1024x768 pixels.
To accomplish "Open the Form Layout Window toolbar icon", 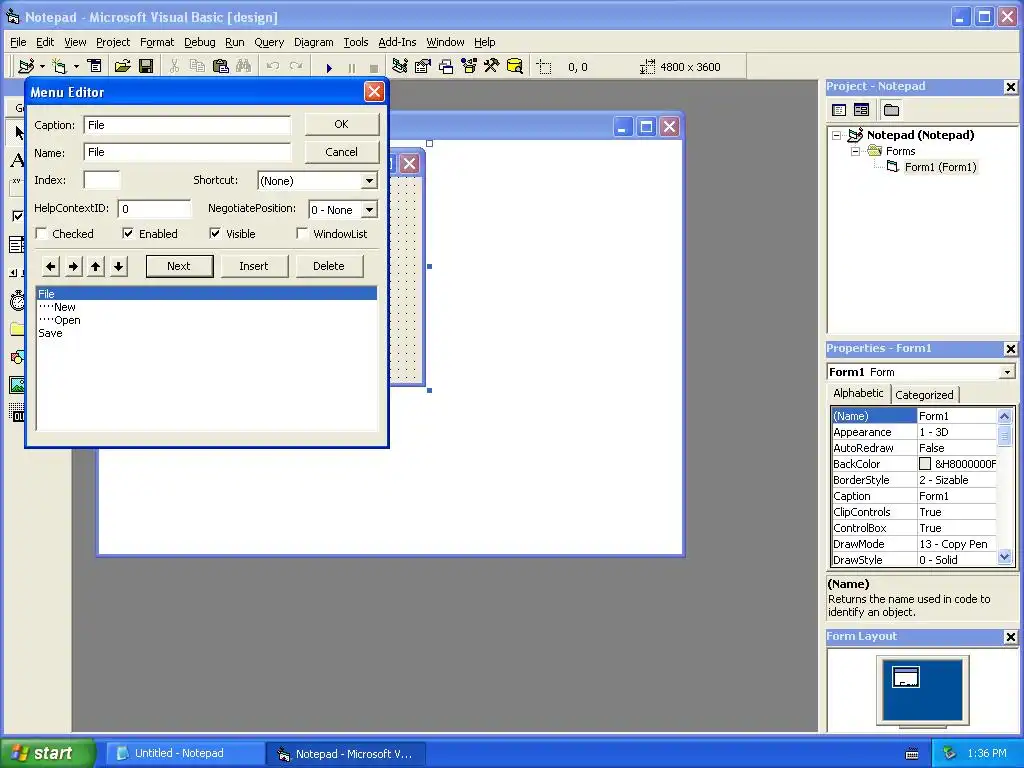I will click(446, 67).
